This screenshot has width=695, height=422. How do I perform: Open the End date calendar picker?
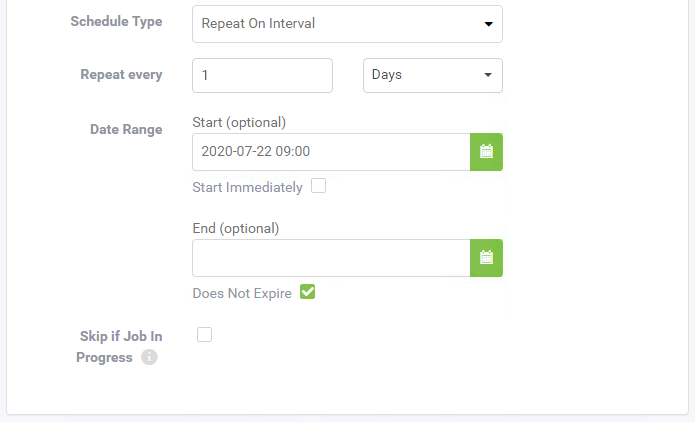486,258
